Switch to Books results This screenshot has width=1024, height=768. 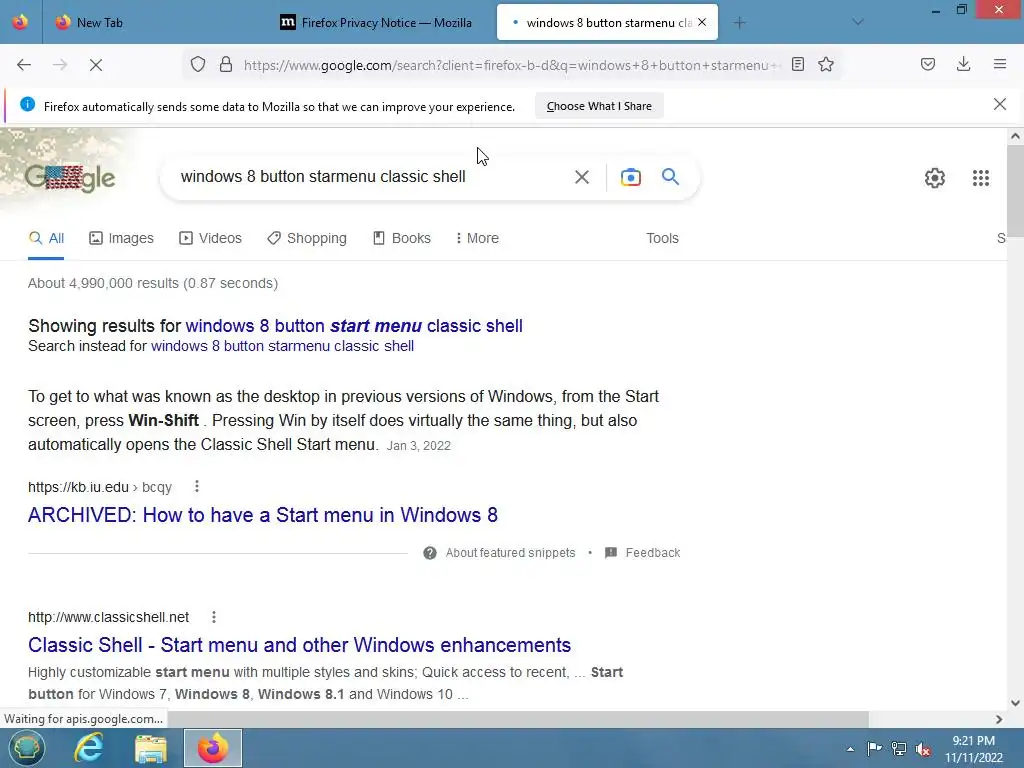[x=402, y=238]
